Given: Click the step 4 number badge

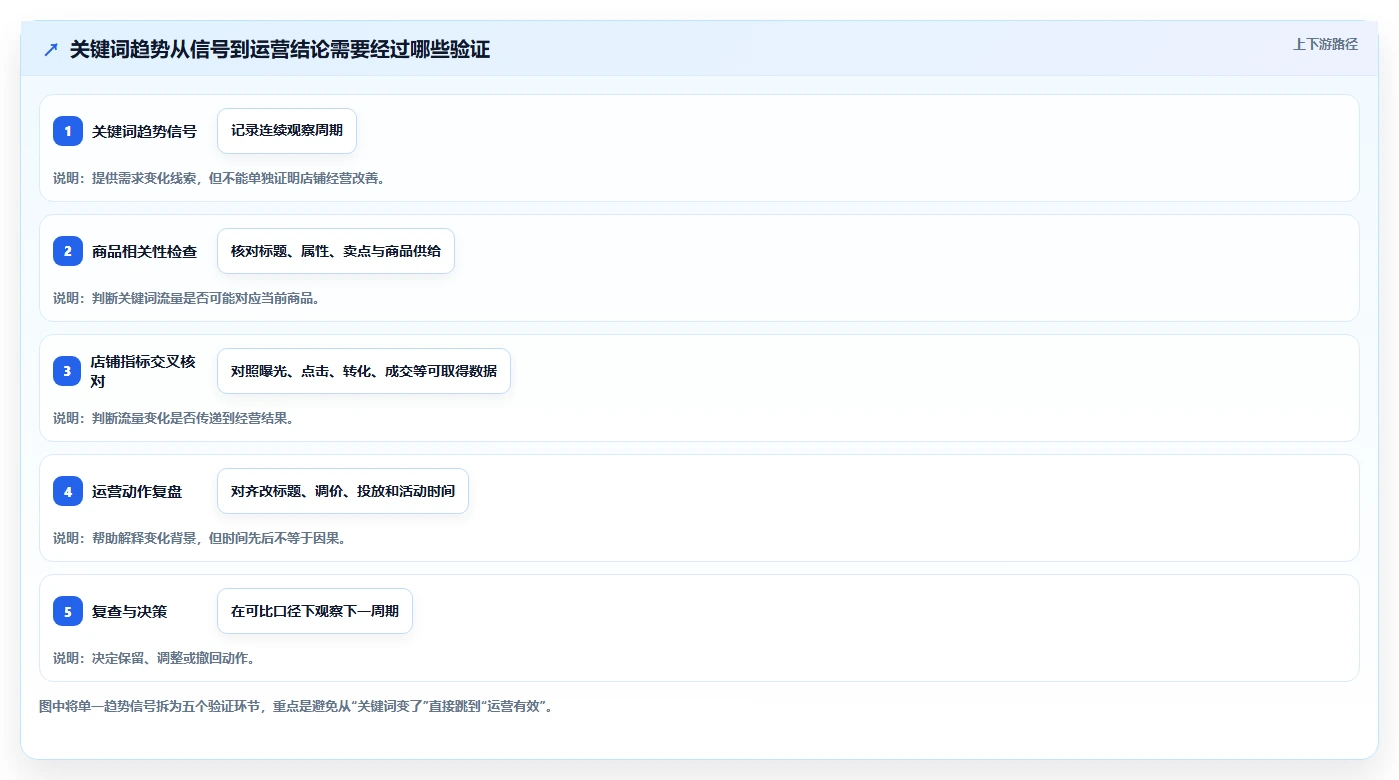Looking at the screenshot, I should (x=68, y=491).
